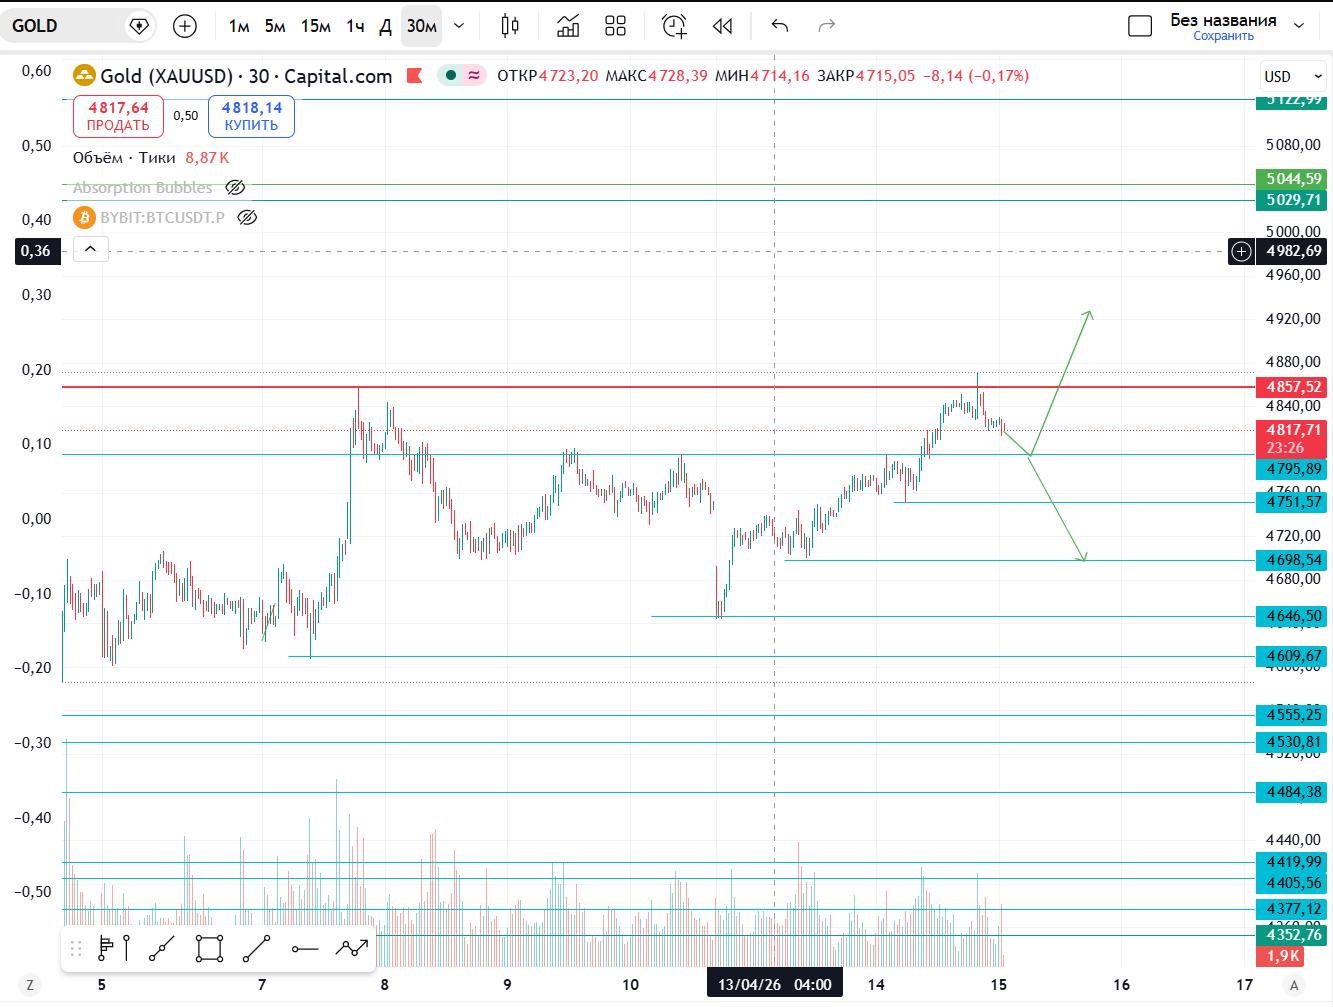This screenshot has height=1007, width=1333.
Task: Switch to the 15м timeframe
Action: [316, 26]
